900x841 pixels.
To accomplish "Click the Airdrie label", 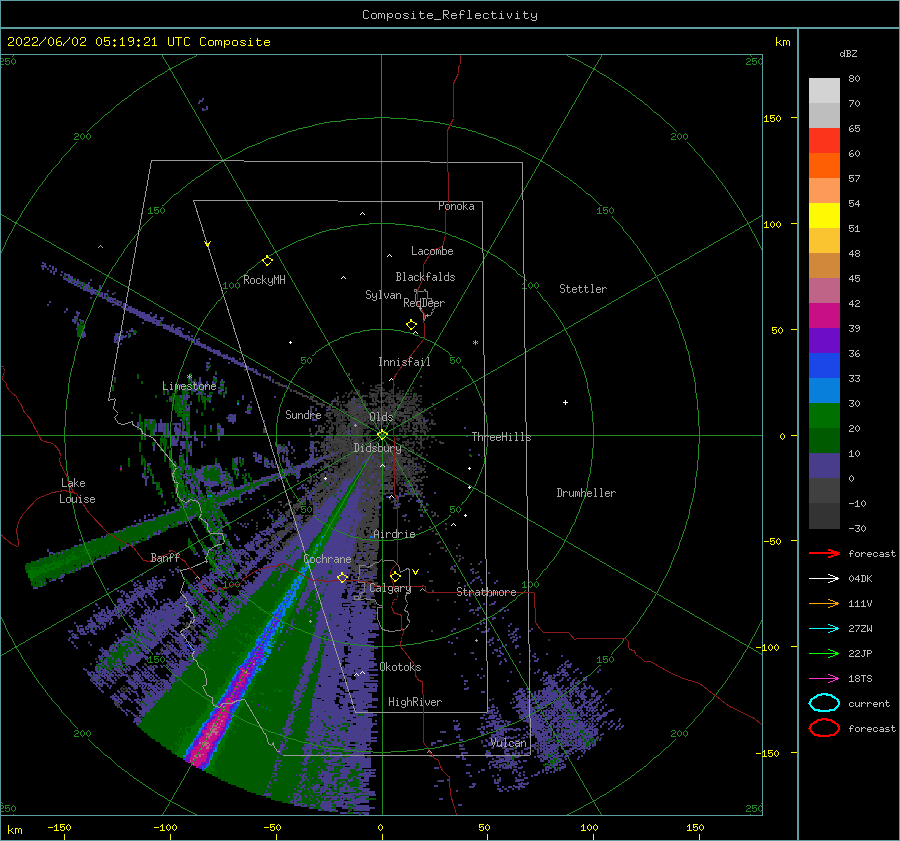I will click(x=394, y=534).
